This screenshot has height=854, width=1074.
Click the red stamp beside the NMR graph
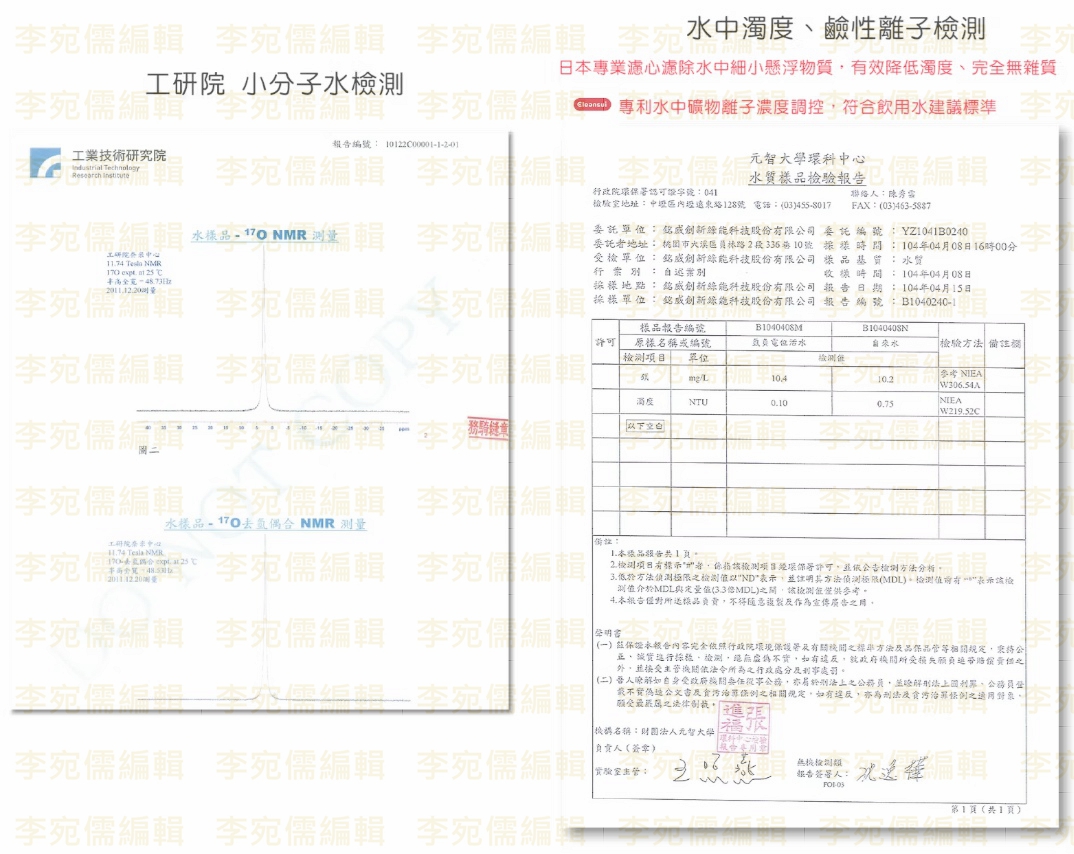[489, 430]
